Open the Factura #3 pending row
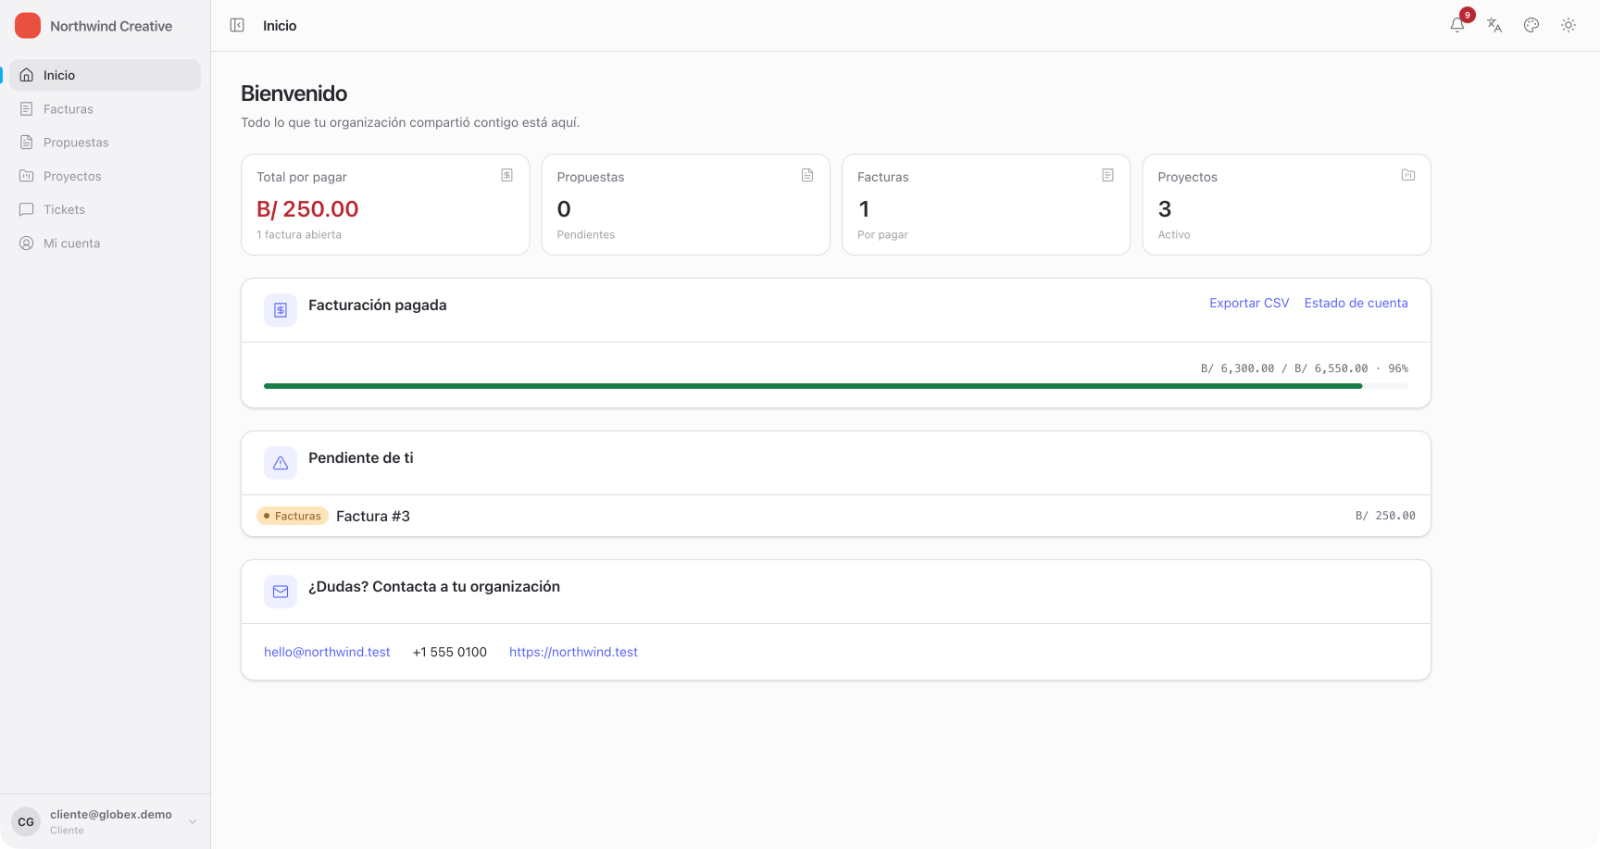Viewport: 1600px width, 849px height. pyautogui.click(x=836, y=516)
